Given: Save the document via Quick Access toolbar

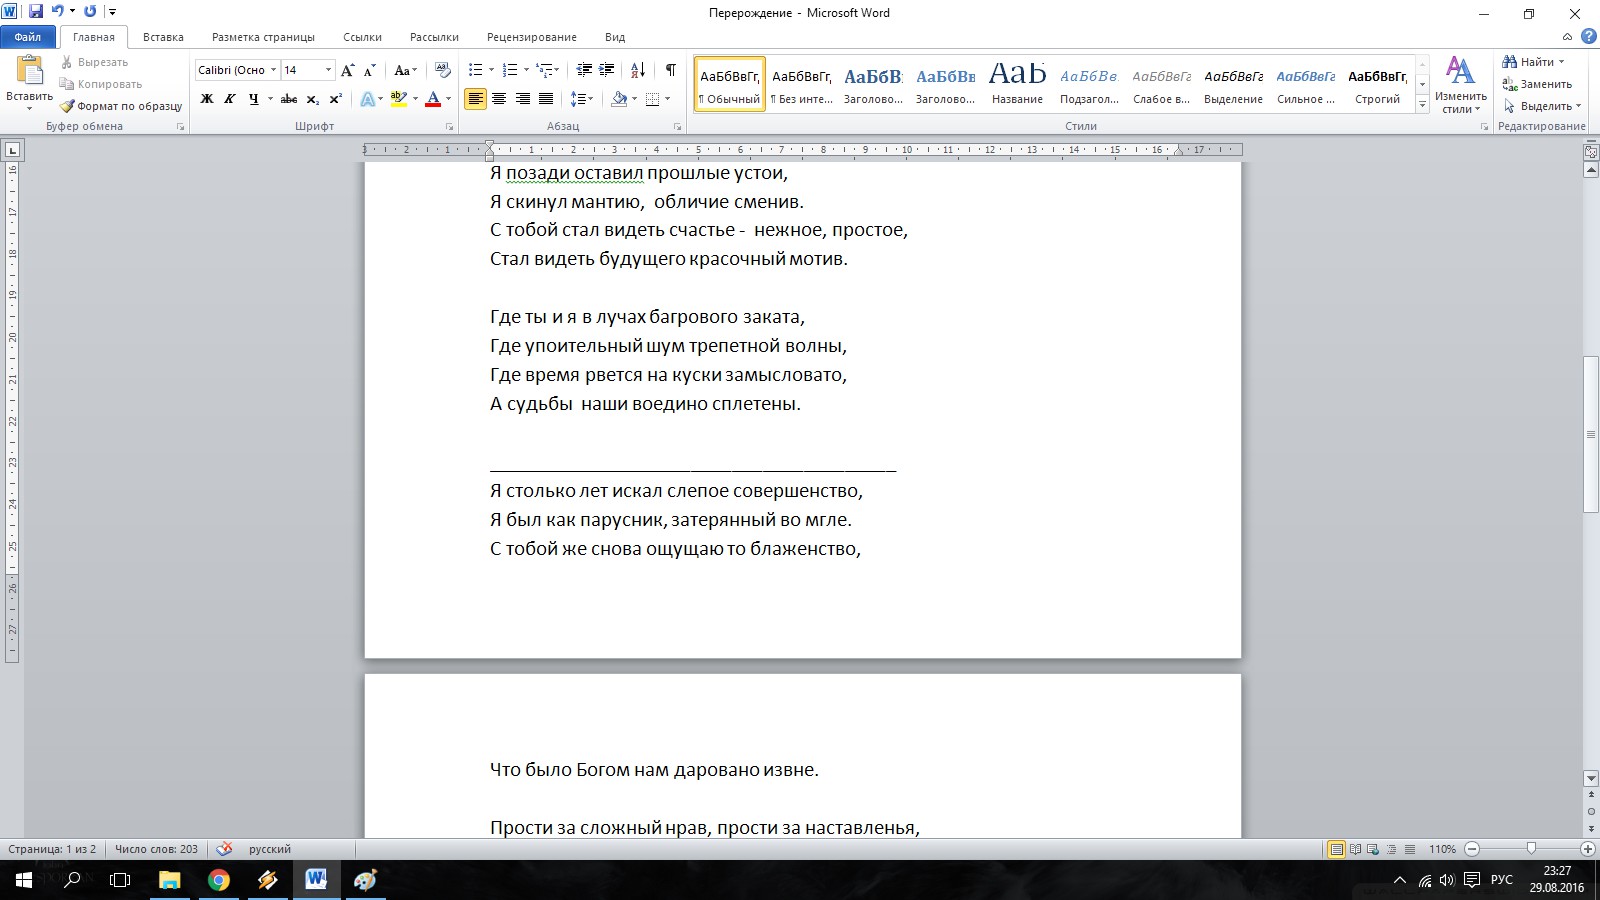Looking at the screenshot, I should pos(36,12).
